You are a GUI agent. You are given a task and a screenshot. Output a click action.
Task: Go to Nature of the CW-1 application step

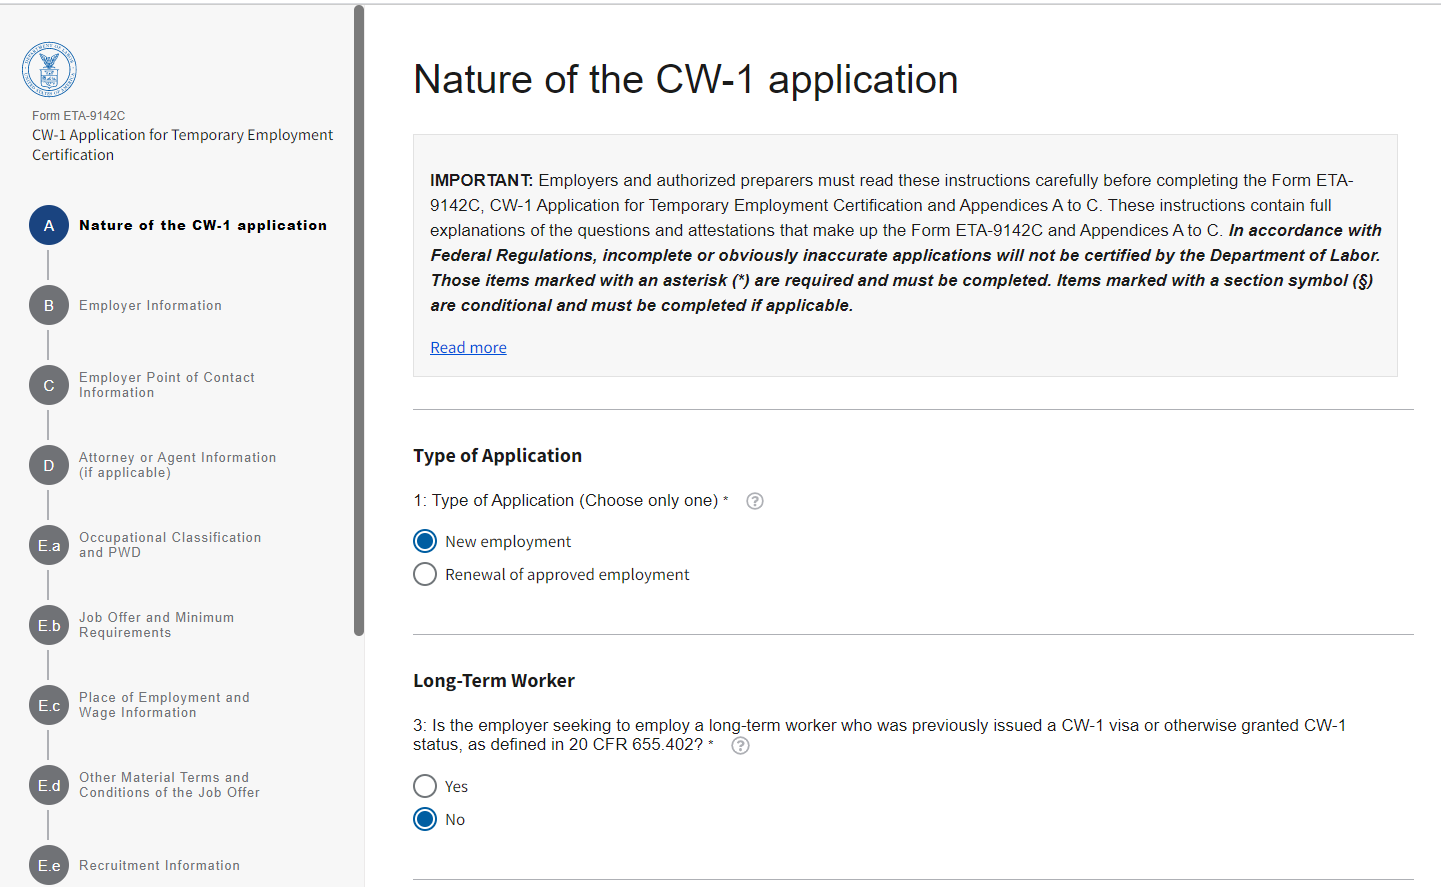pyautogui.click(x=203, y=225)
